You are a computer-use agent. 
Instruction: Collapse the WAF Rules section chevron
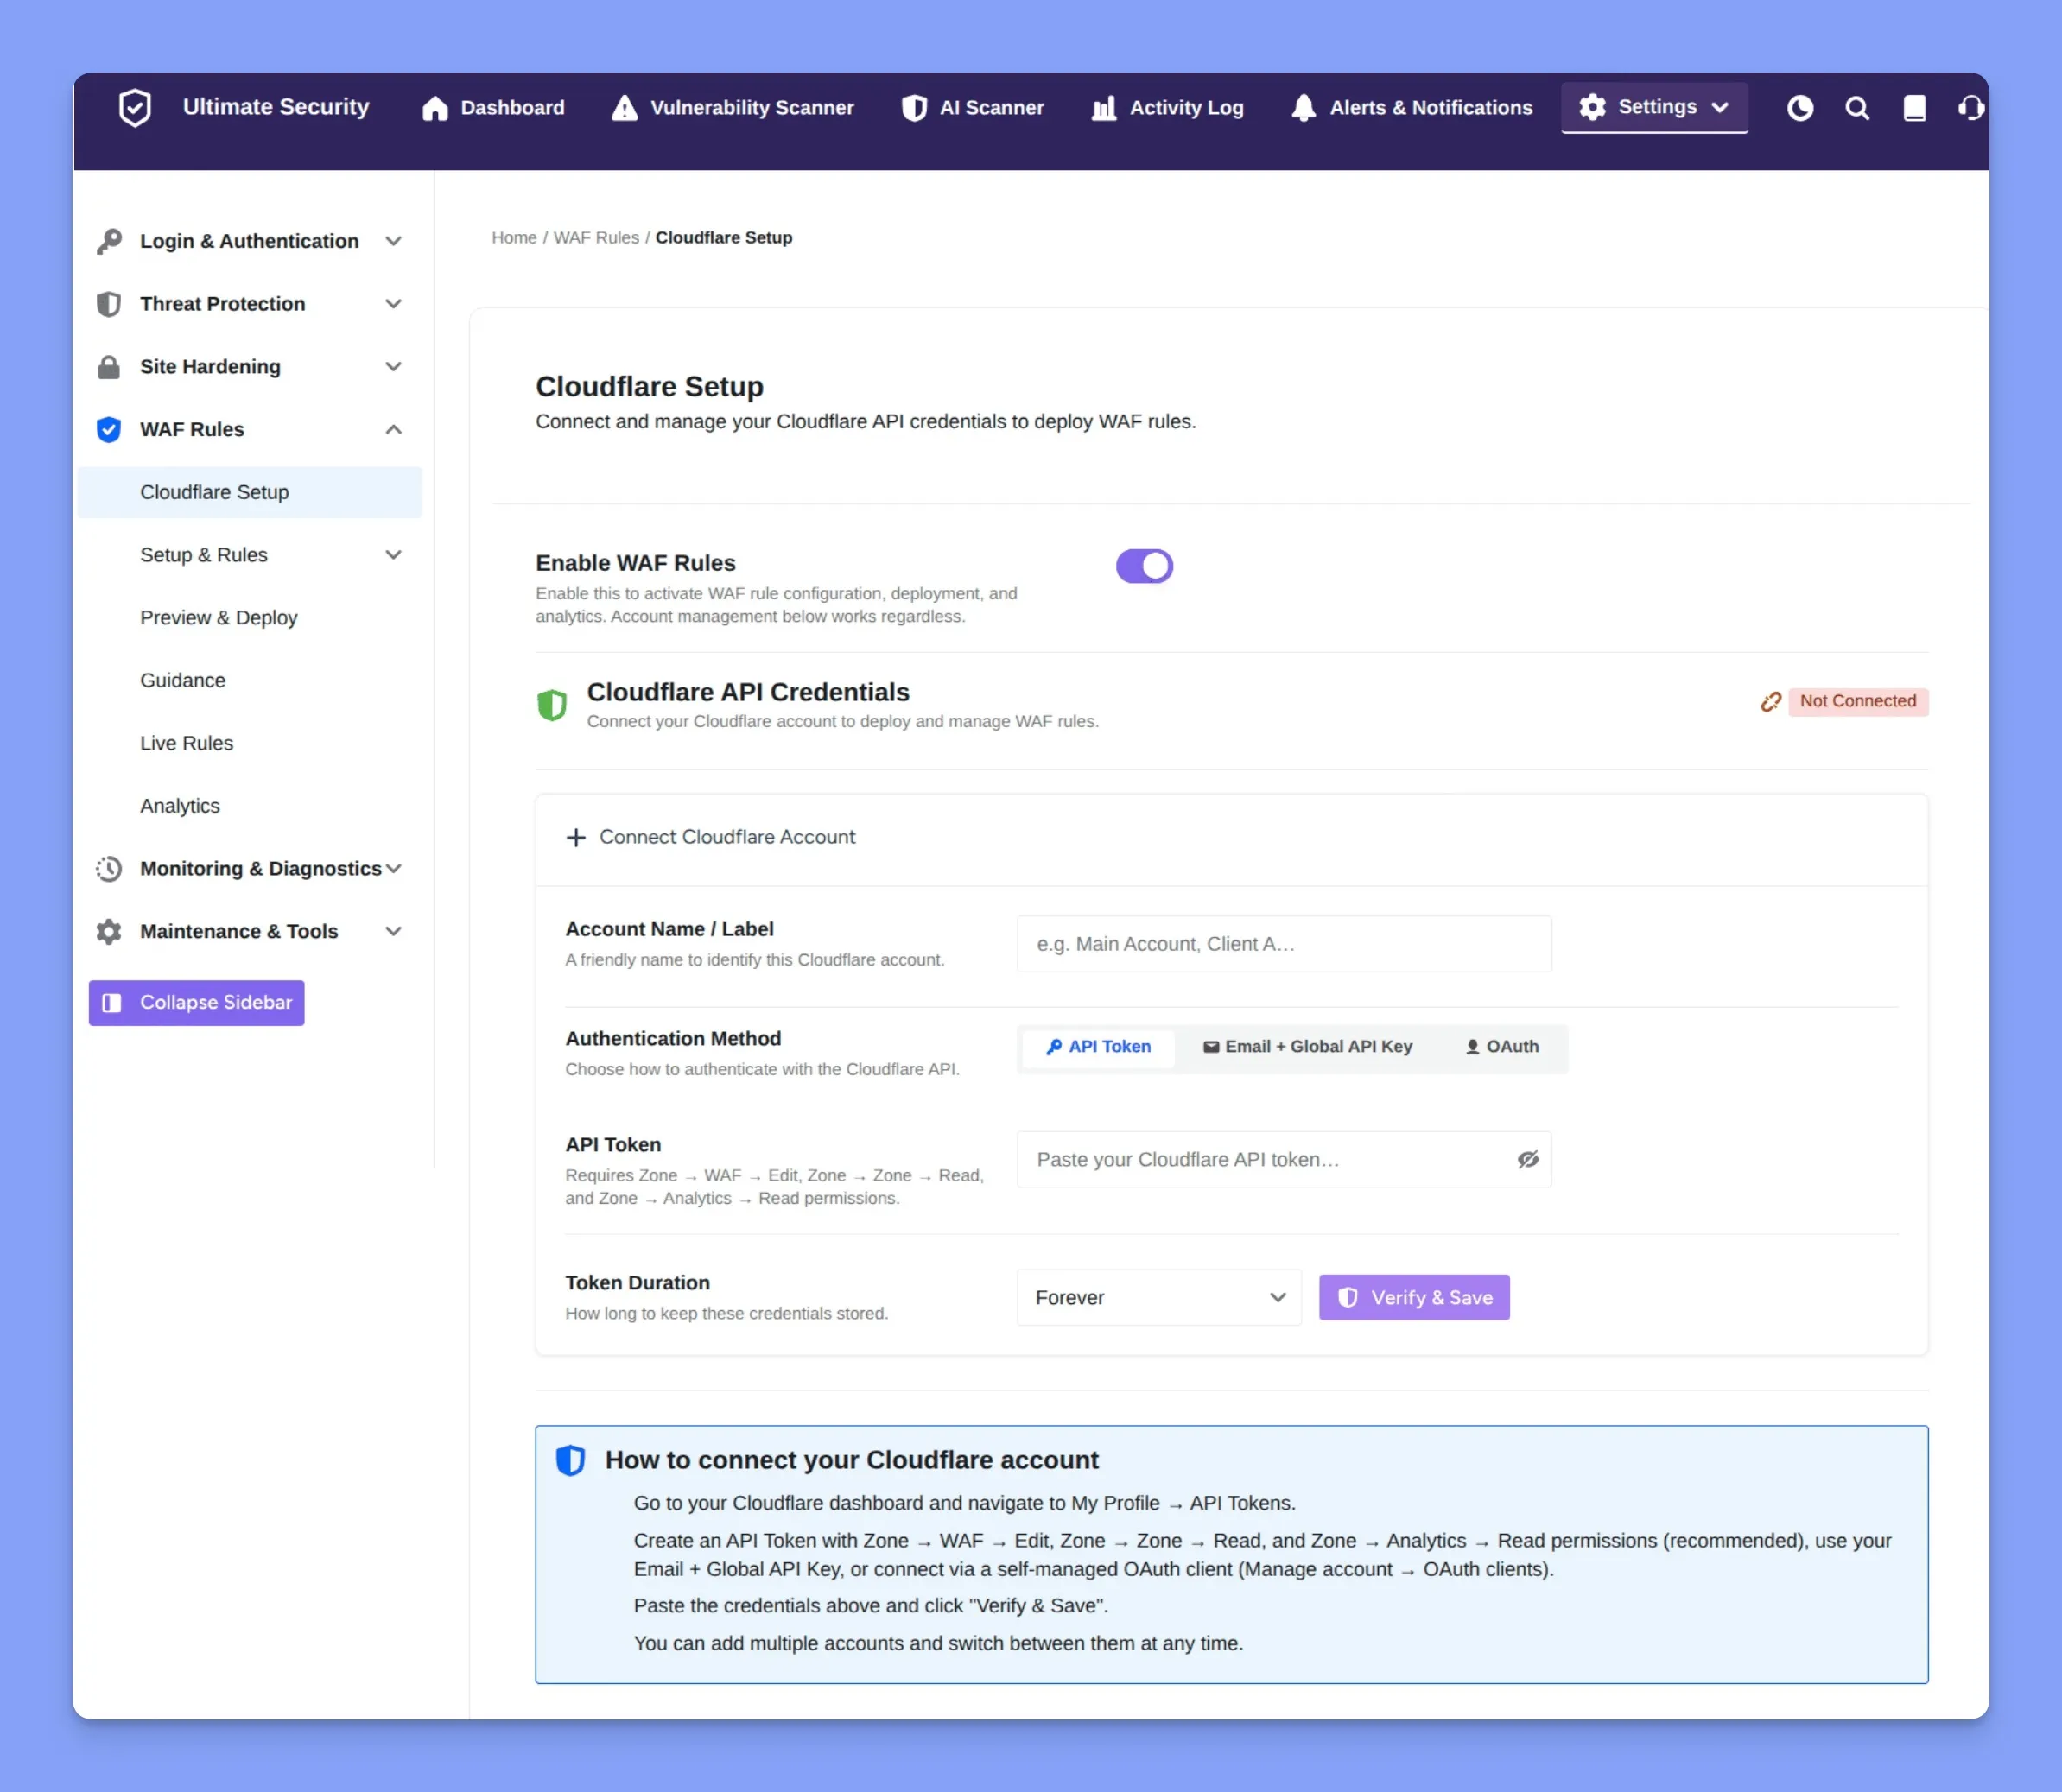pyautogui.click(x=394, y=430)
